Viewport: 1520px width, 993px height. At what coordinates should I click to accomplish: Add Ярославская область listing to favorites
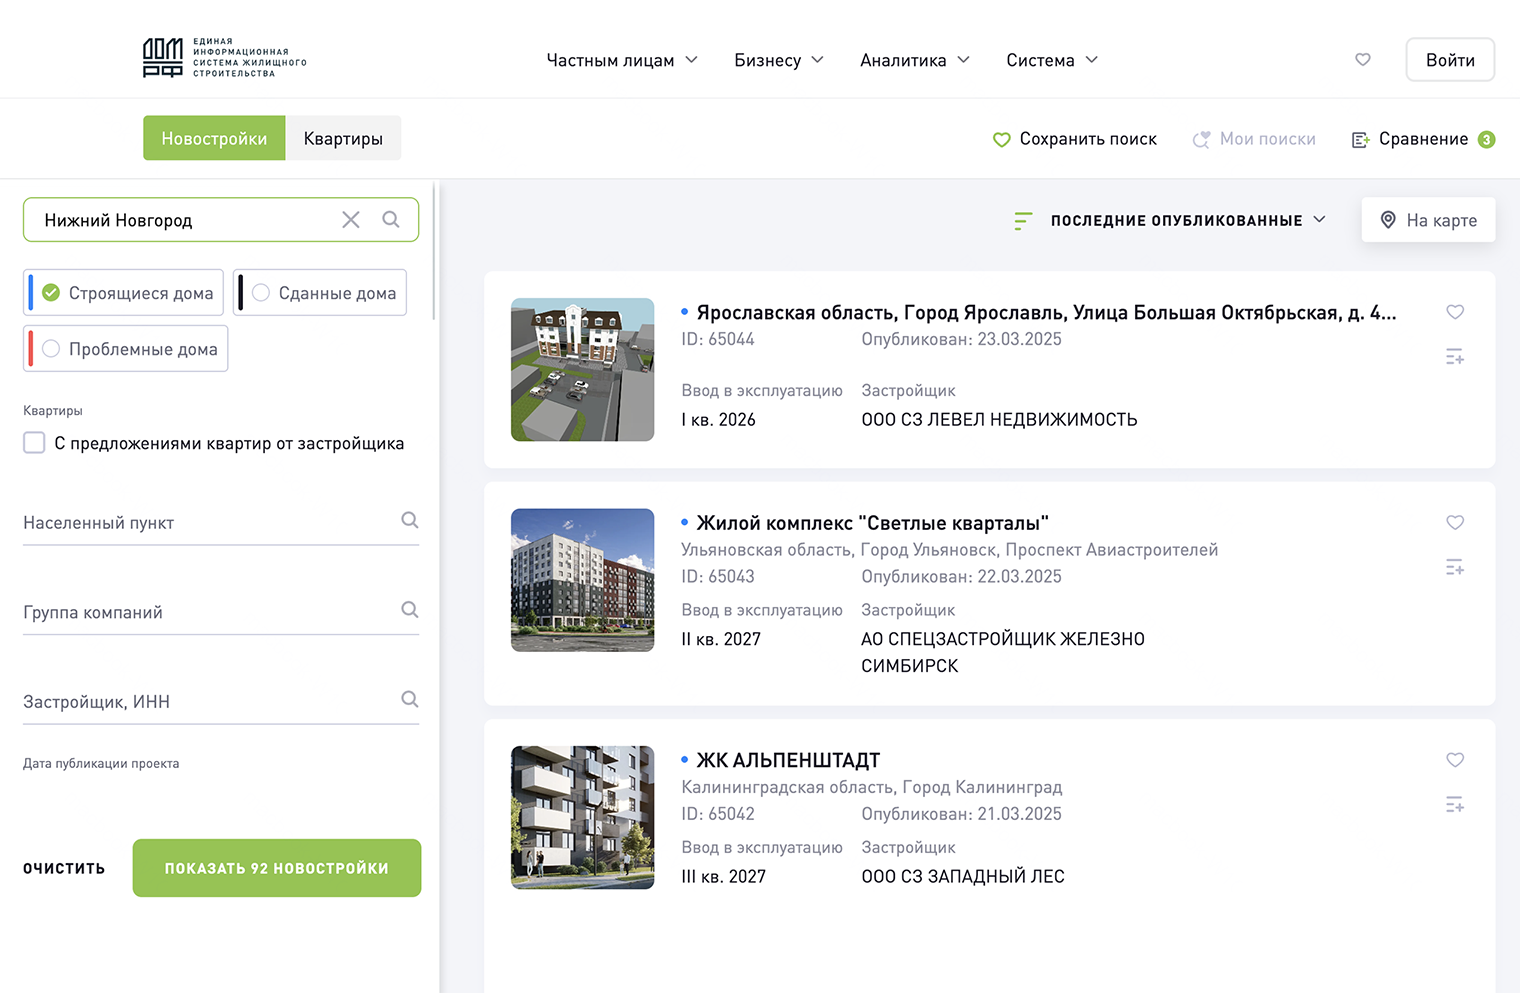click(1455, 312)
